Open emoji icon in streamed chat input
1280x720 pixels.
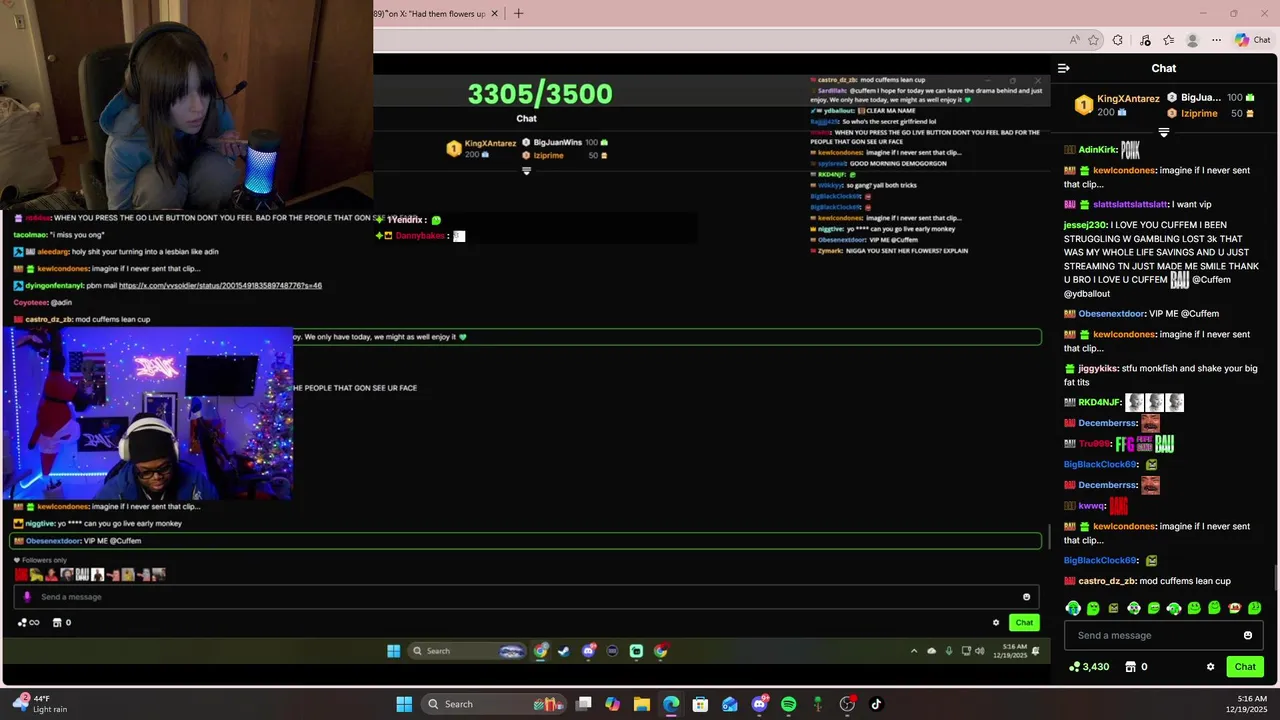(x=1026, y=597)
